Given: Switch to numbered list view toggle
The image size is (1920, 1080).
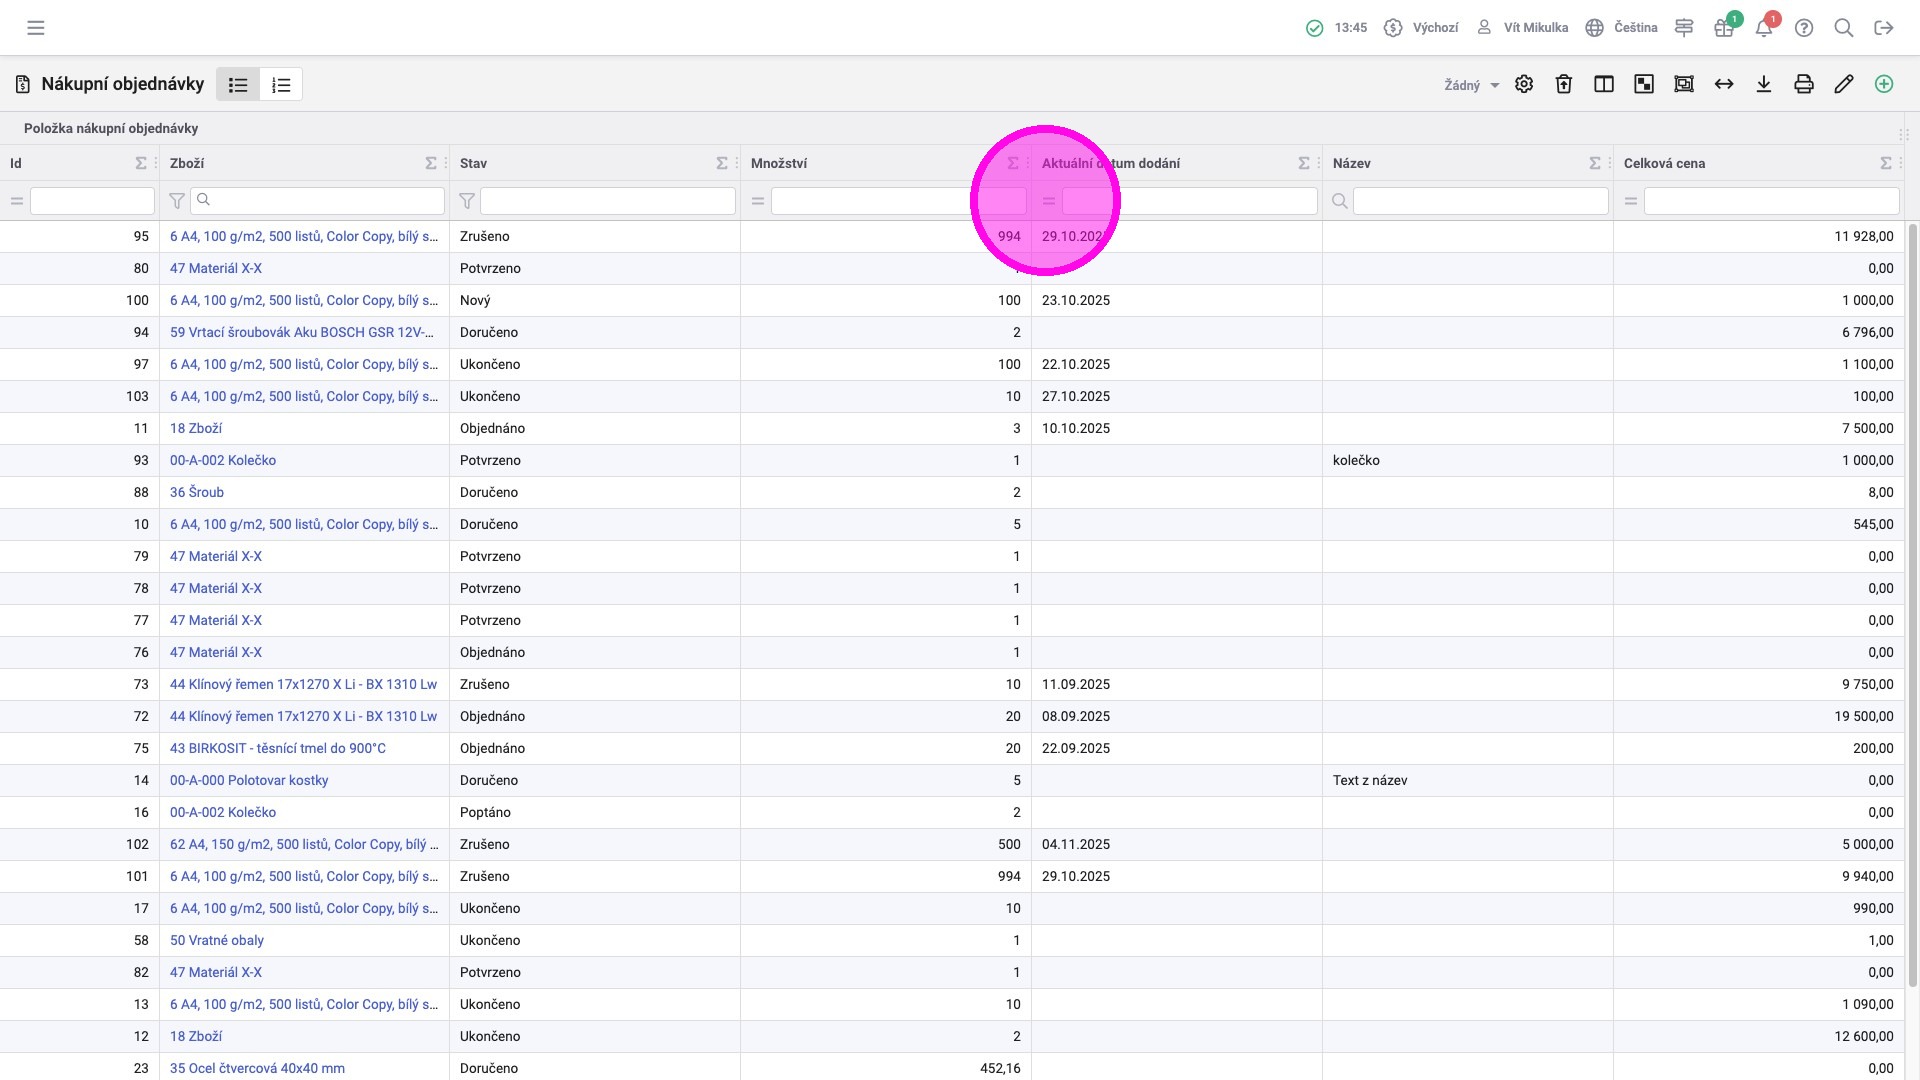Looking at the screenshot, I should (x=281, y=85).
